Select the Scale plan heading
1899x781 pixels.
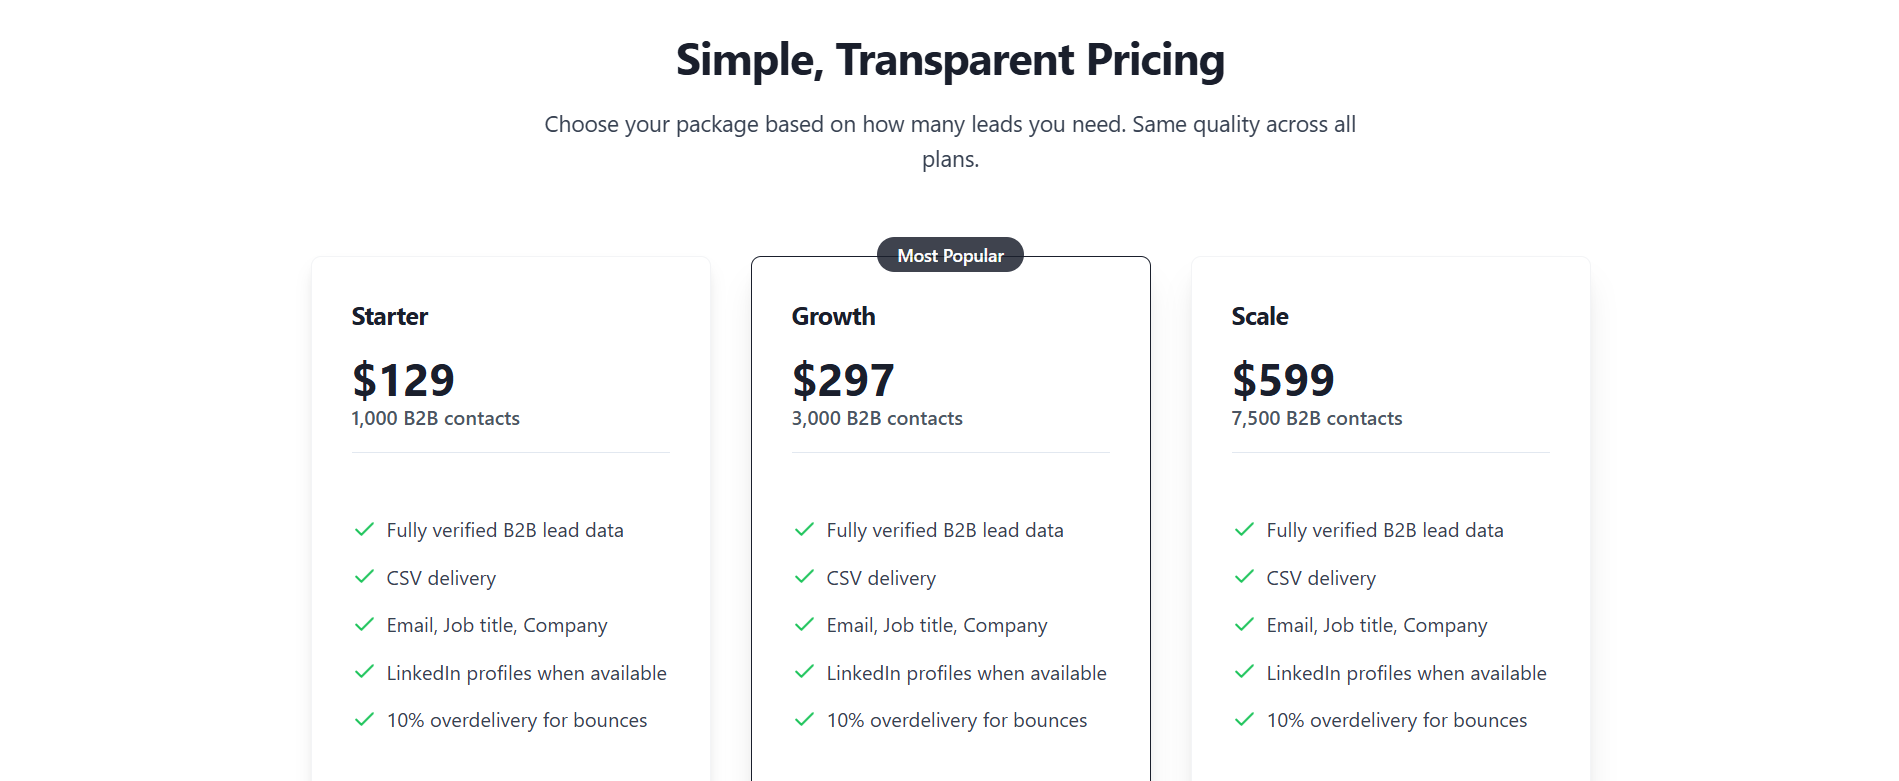click(x=1260, y=316)
